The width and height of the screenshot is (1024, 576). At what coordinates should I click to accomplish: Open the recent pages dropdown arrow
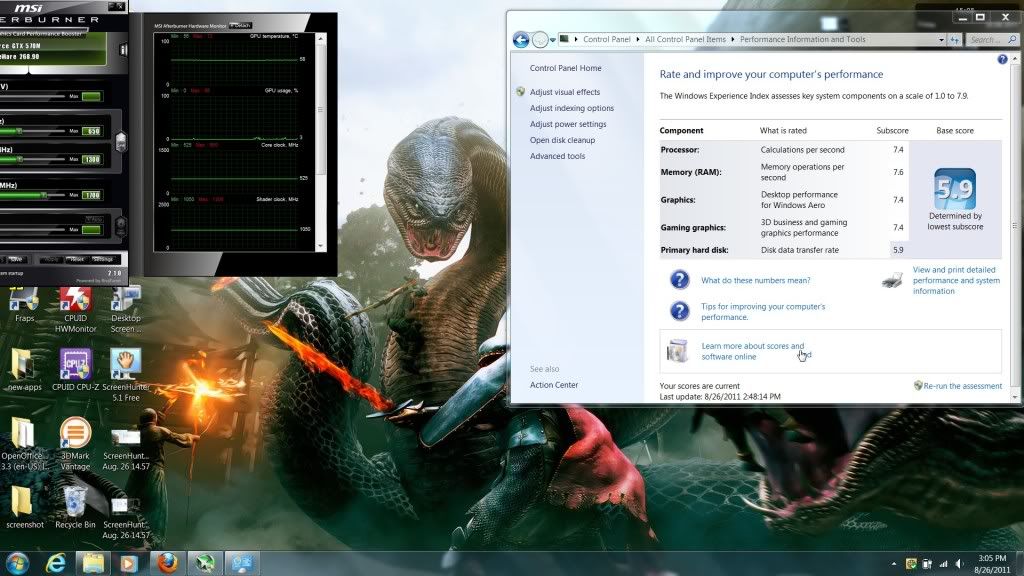553,40
